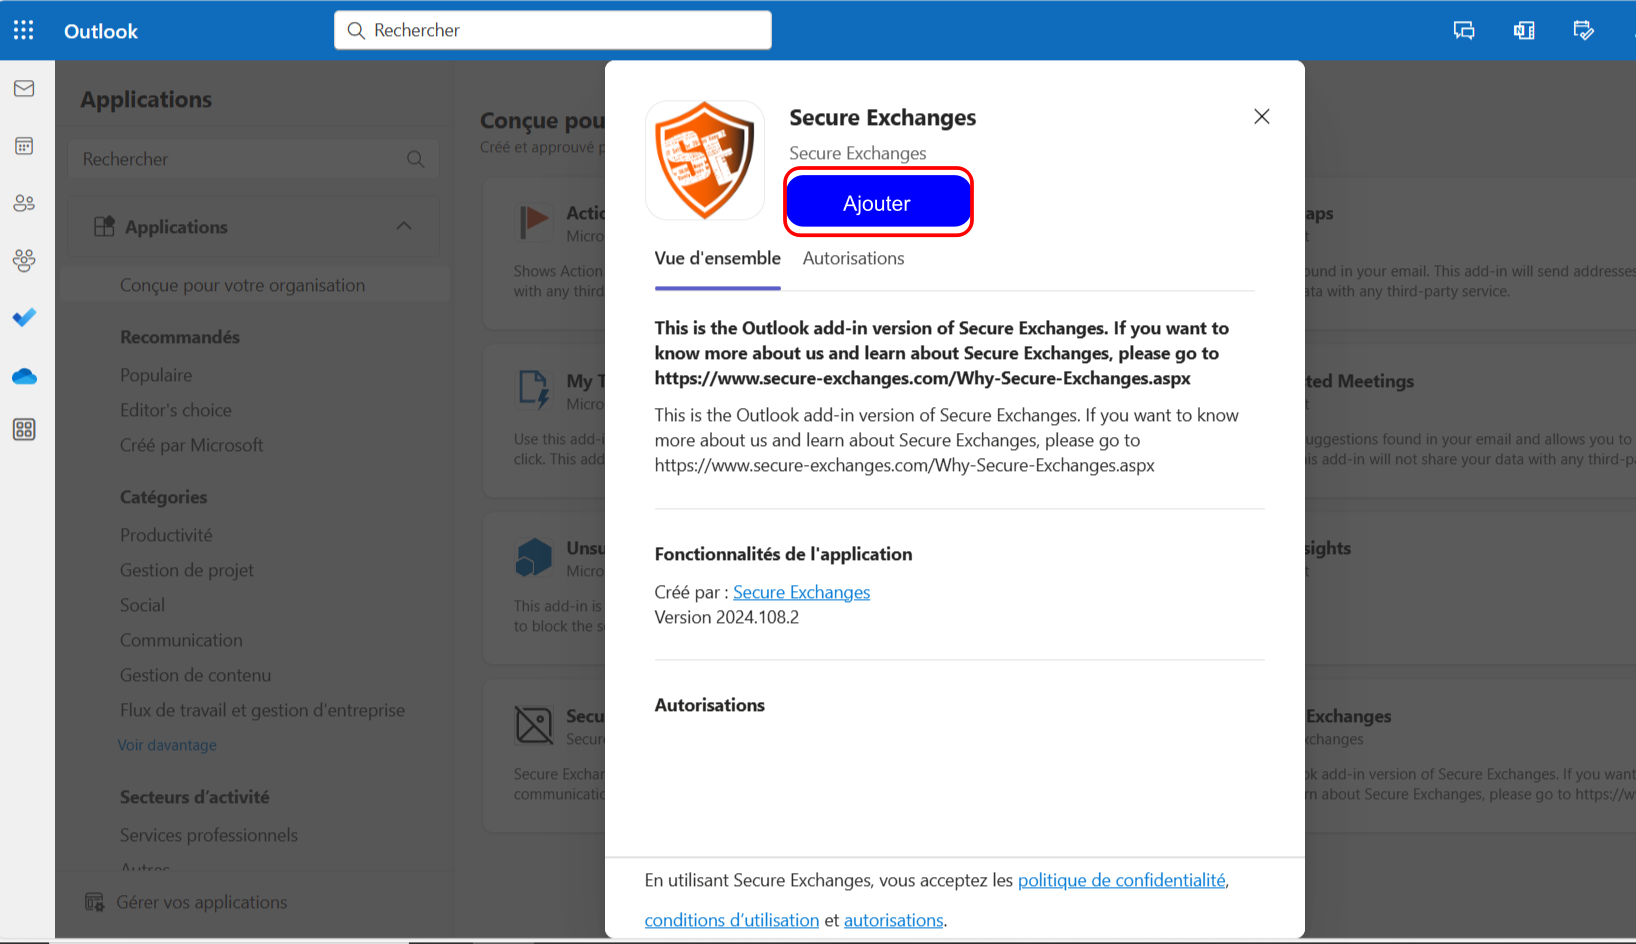1636x944 pixels.
Task: Click the Fonctionnalités de l'application heading
Action: pyautogui.click(x=783, y=554)
